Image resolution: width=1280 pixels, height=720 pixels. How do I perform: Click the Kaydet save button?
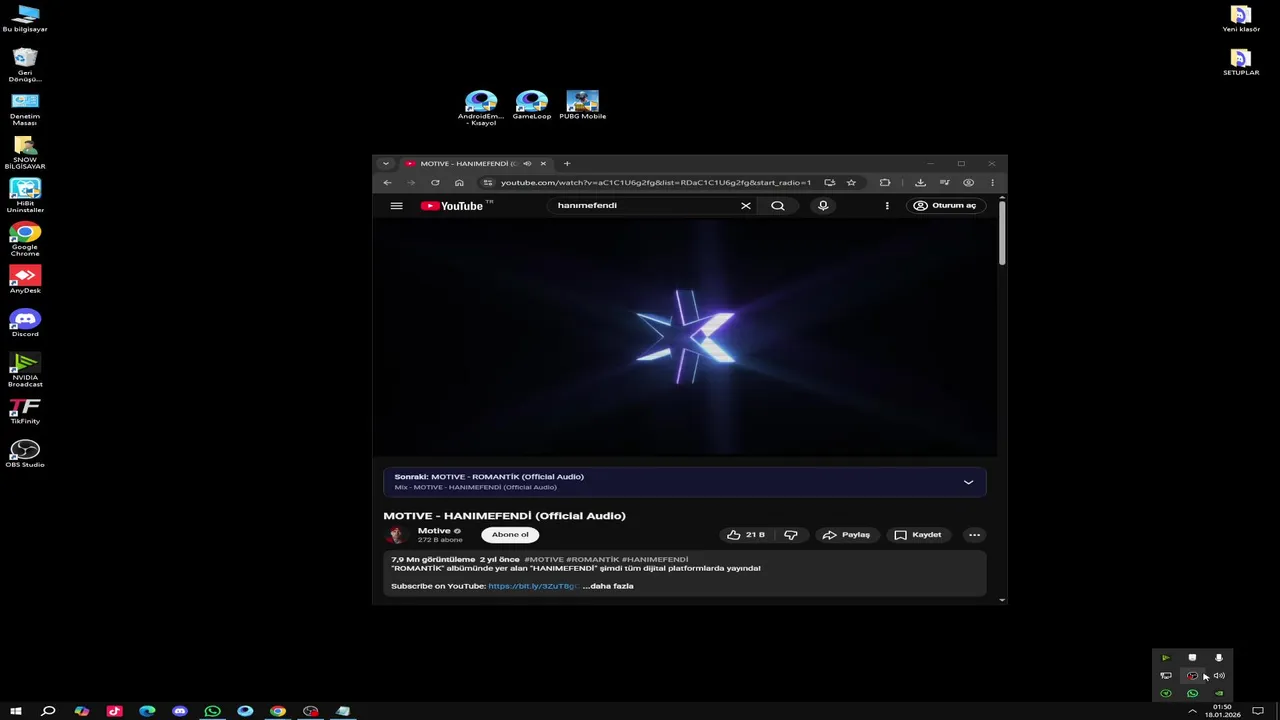918,535
